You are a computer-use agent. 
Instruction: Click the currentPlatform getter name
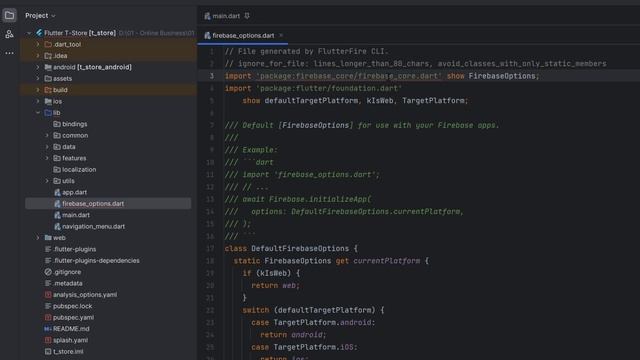pos(387,261)
